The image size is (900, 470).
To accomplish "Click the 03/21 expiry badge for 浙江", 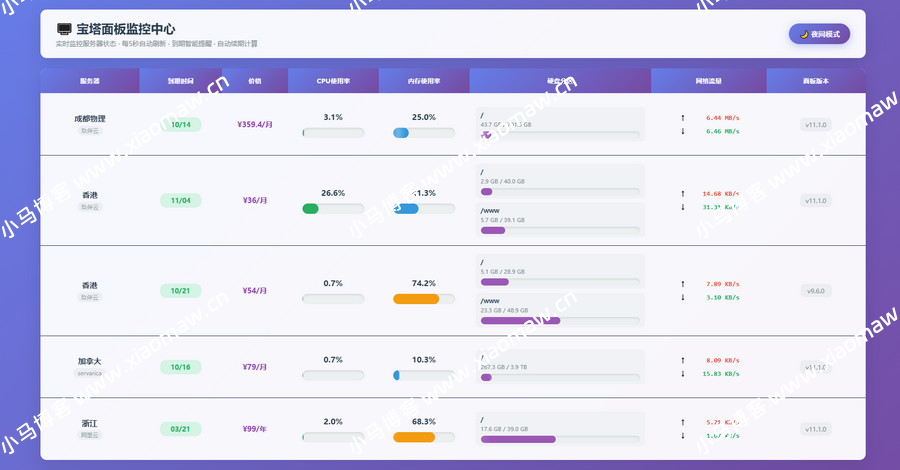I will pos(181,429).
